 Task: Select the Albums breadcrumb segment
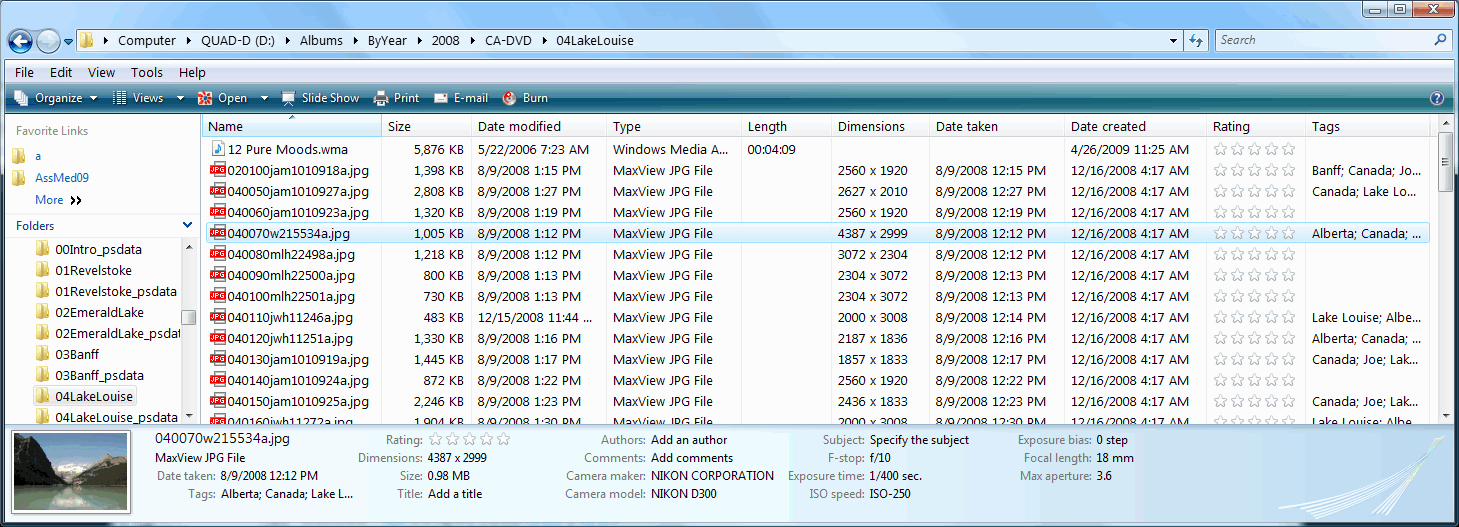(321, 41)
